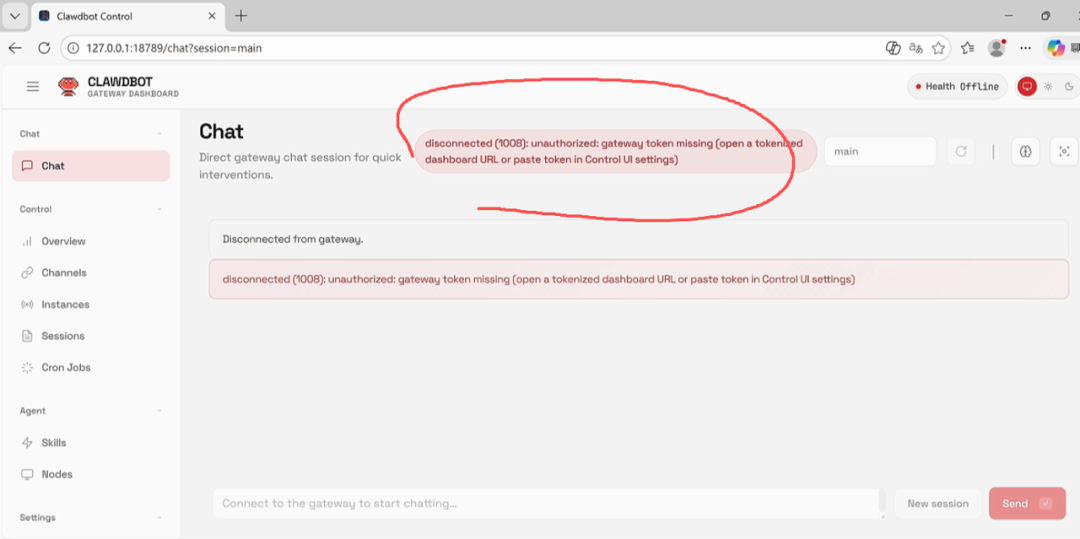Open the browser profile avatar

coord(997,47)
